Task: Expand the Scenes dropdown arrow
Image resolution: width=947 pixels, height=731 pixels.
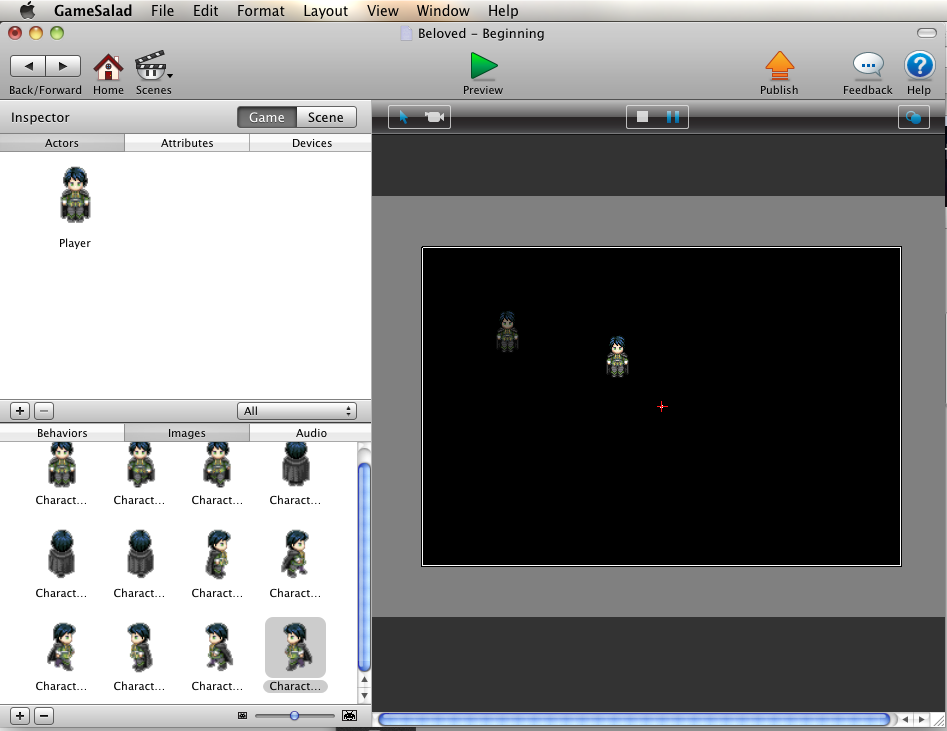Action: coord(170,76)
